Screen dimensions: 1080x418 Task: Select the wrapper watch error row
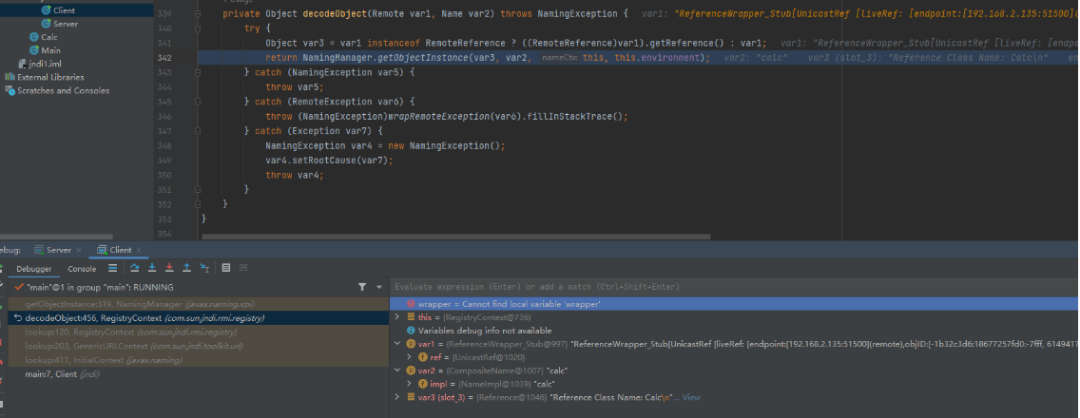coord(734,304)
